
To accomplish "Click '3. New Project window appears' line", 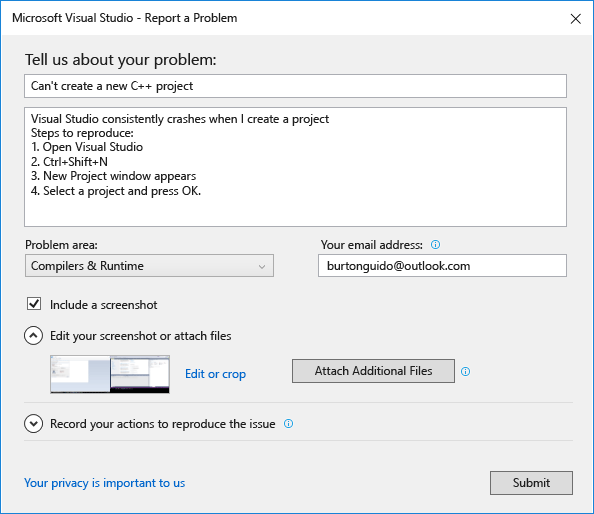I will click(113, 176).
